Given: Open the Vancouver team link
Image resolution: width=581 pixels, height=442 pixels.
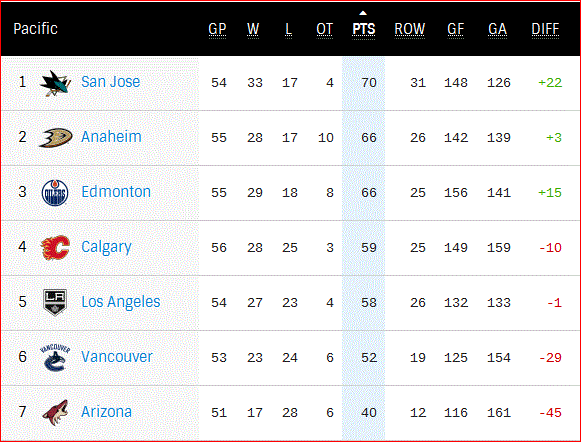Looking at the screenshot, I should 117,356.
